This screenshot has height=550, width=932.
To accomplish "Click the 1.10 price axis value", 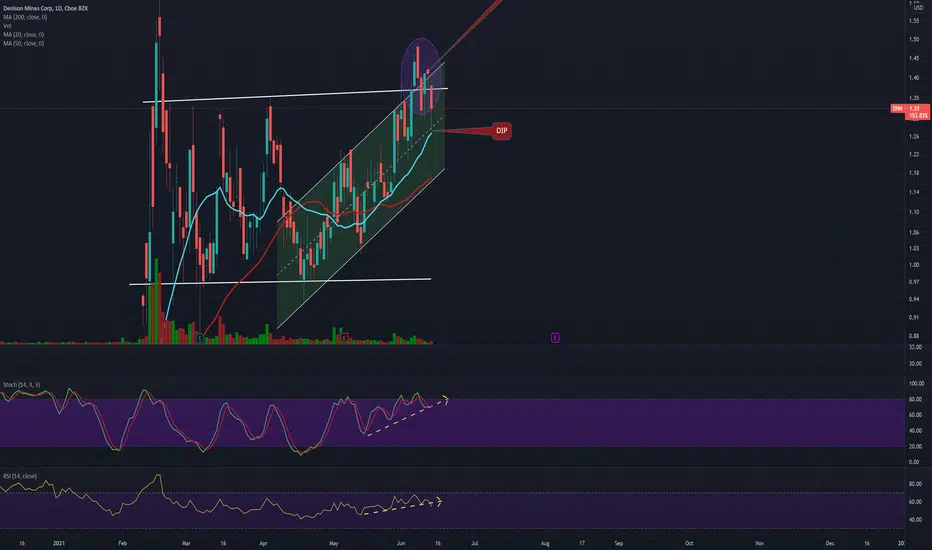I will [x=914, y=212].
